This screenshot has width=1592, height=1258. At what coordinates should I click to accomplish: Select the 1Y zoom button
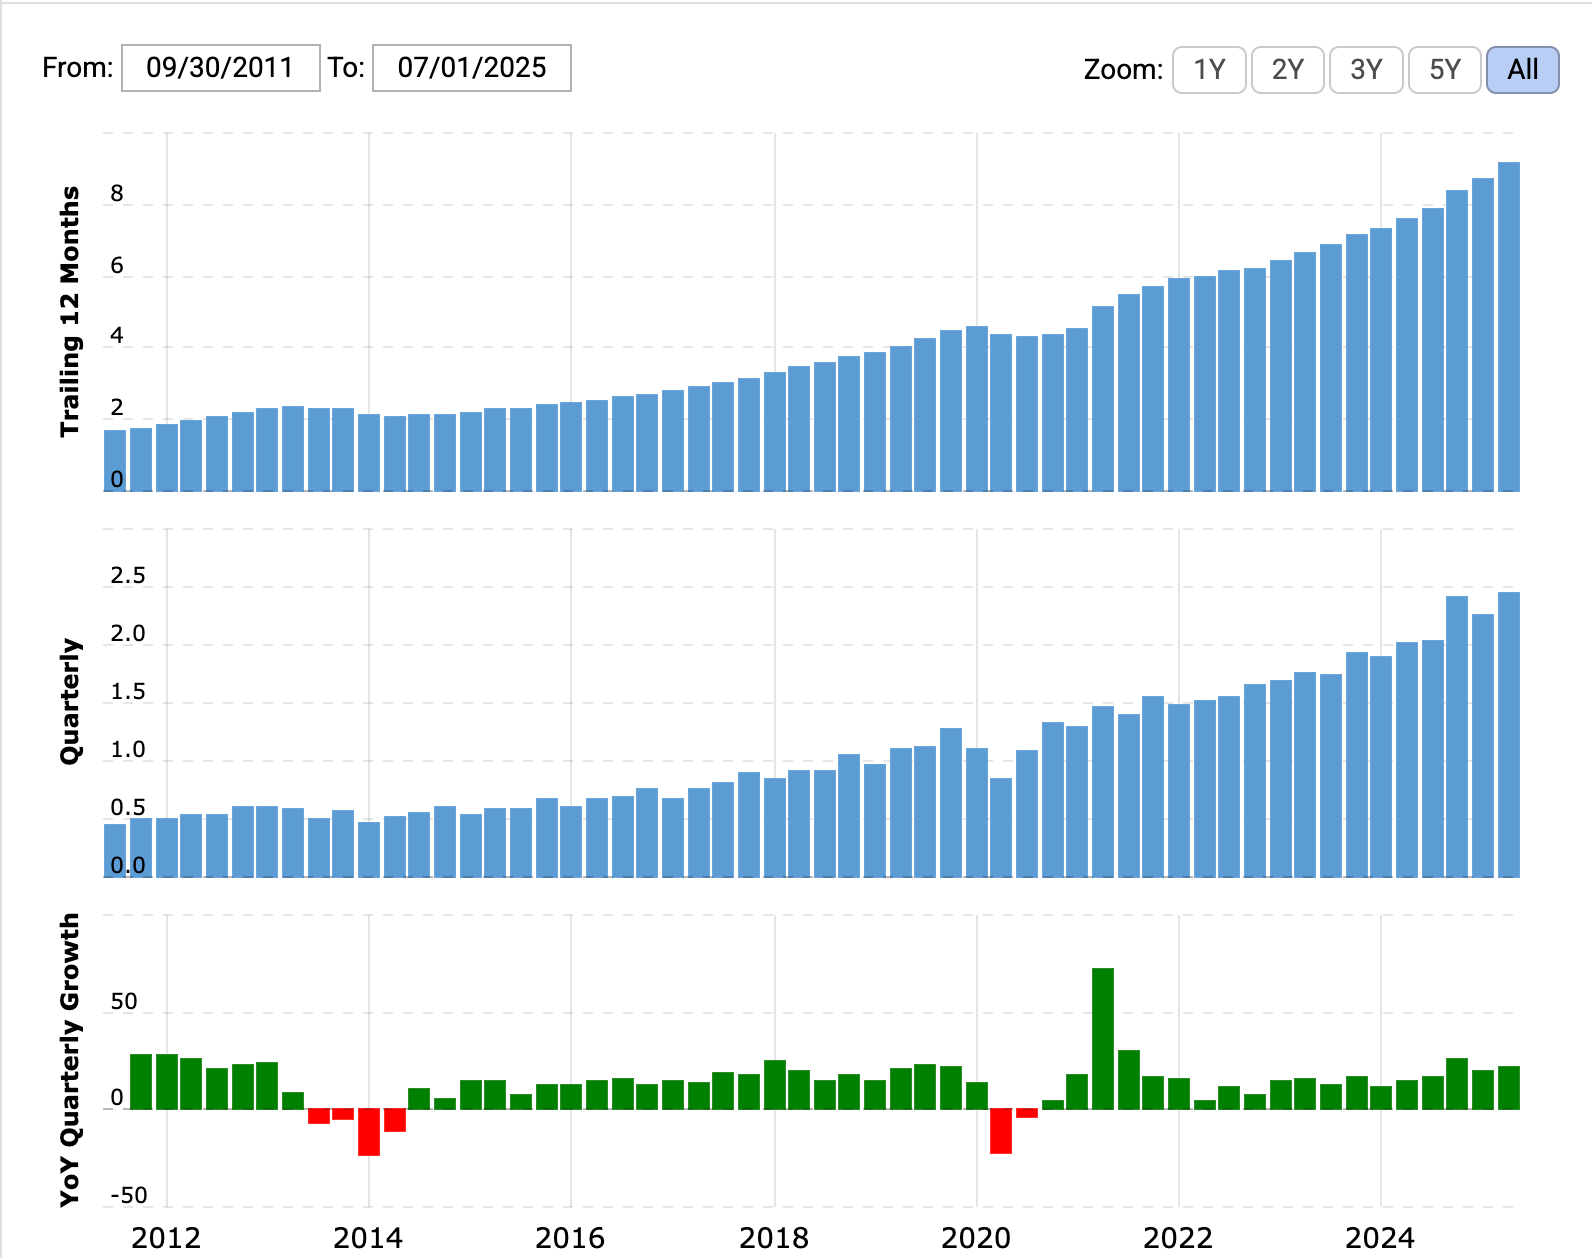(x=1209, y=69)
